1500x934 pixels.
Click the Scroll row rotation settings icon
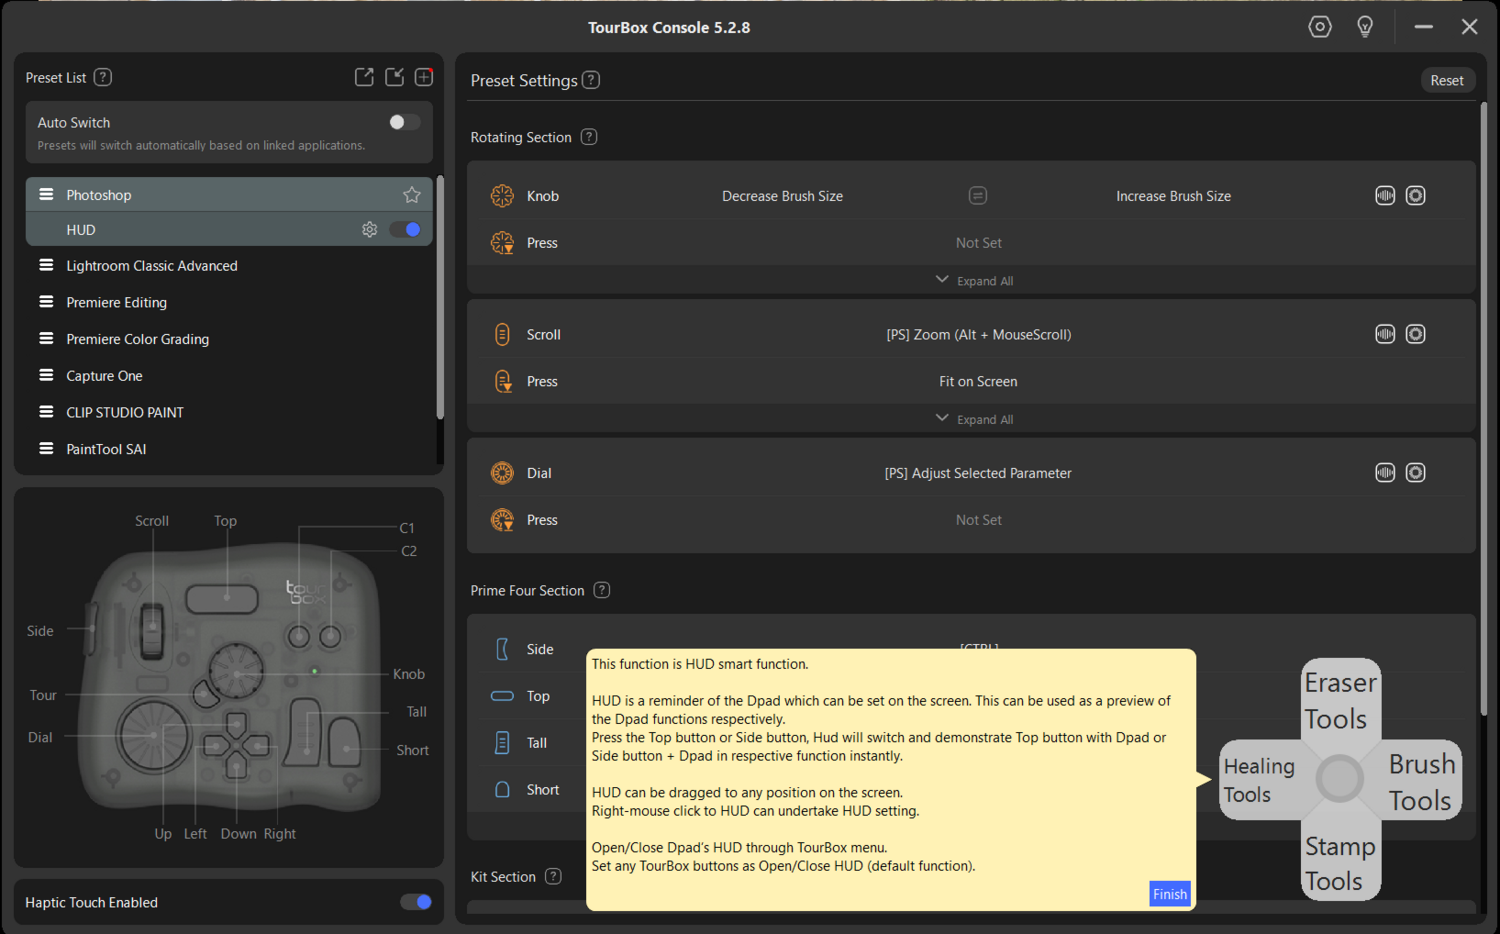point(1415,334)
